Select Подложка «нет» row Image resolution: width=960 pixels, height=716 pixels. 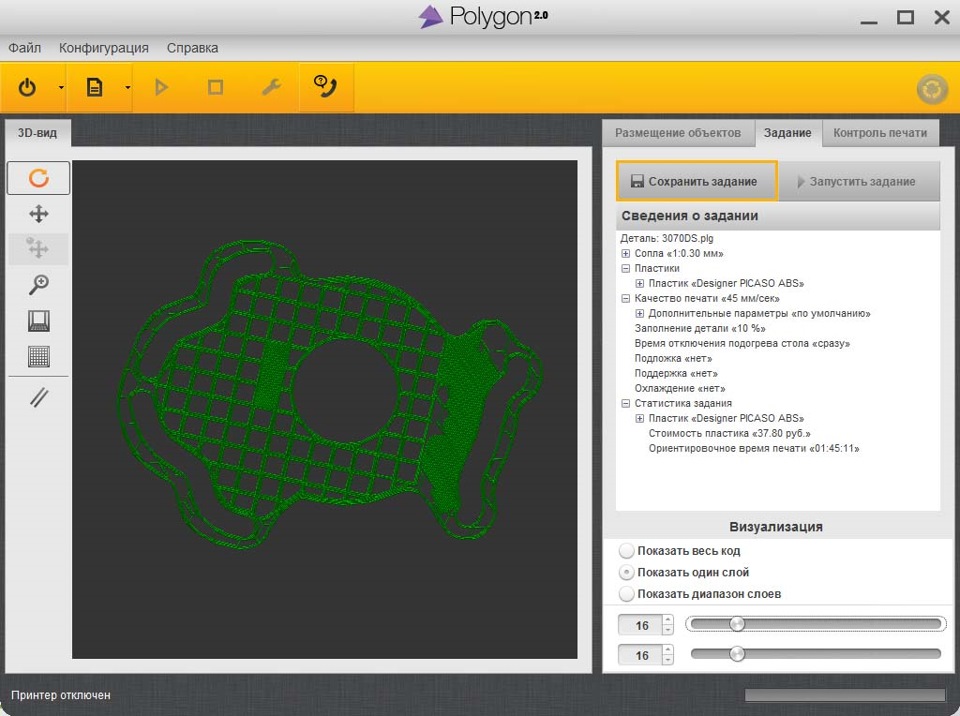(x=673, y=358)
